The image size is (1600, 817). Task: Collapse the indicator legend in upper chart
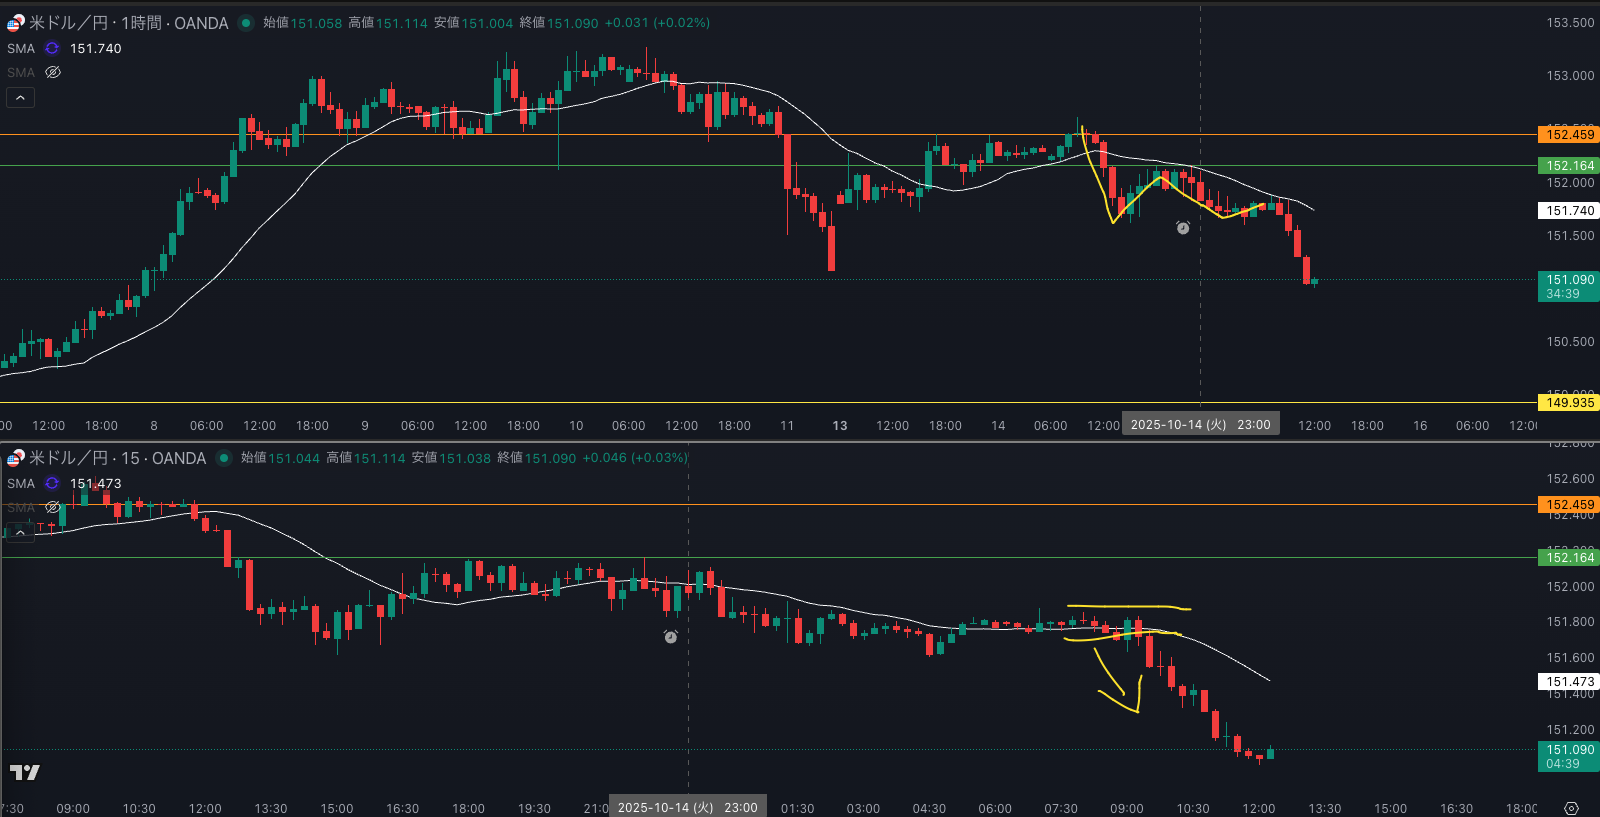(20, 97)
